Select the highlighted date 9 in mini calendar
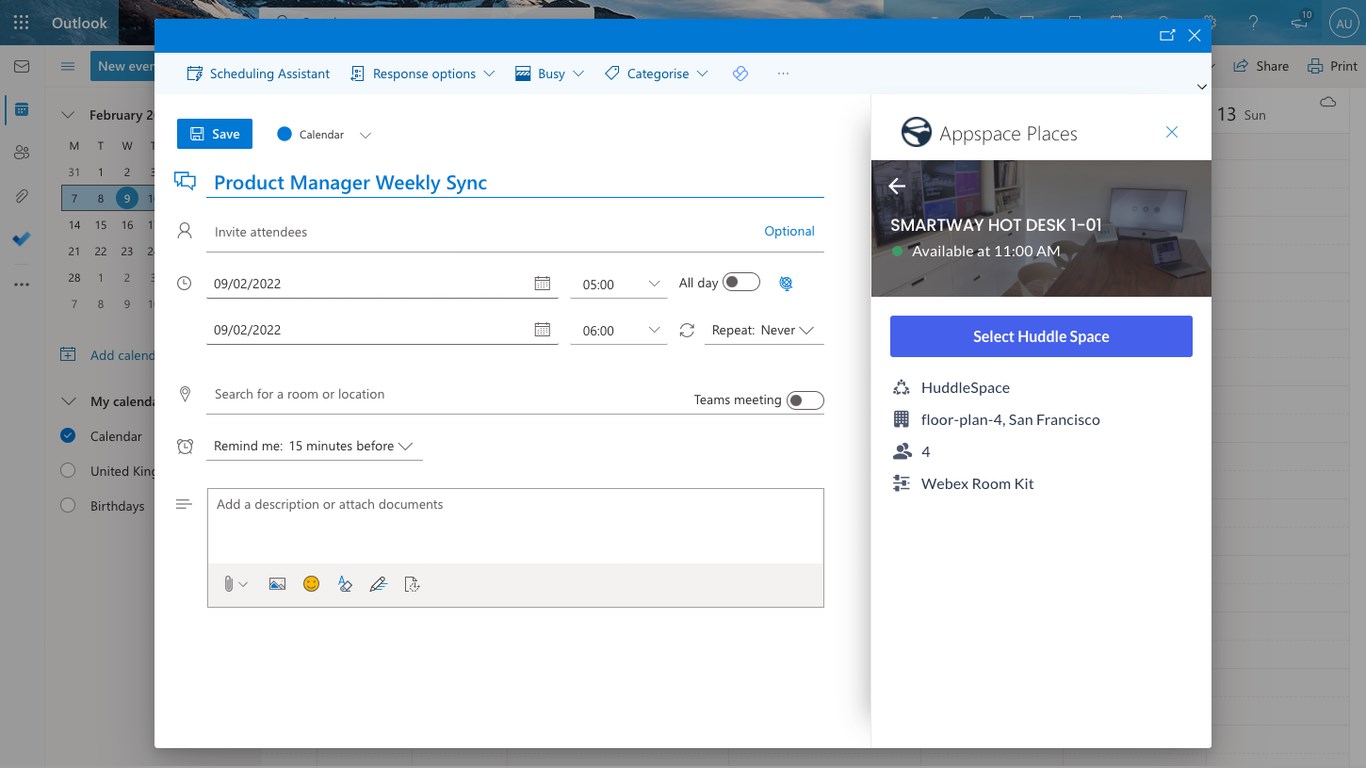Image resolution: width=1366 pixels, height=768 pixels. tap(127, 198)
